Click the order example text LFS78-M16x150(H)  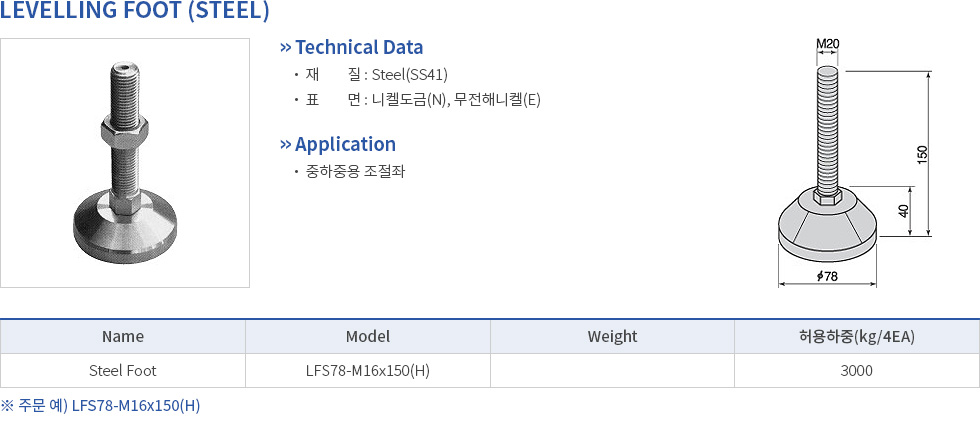coord(136,406)
